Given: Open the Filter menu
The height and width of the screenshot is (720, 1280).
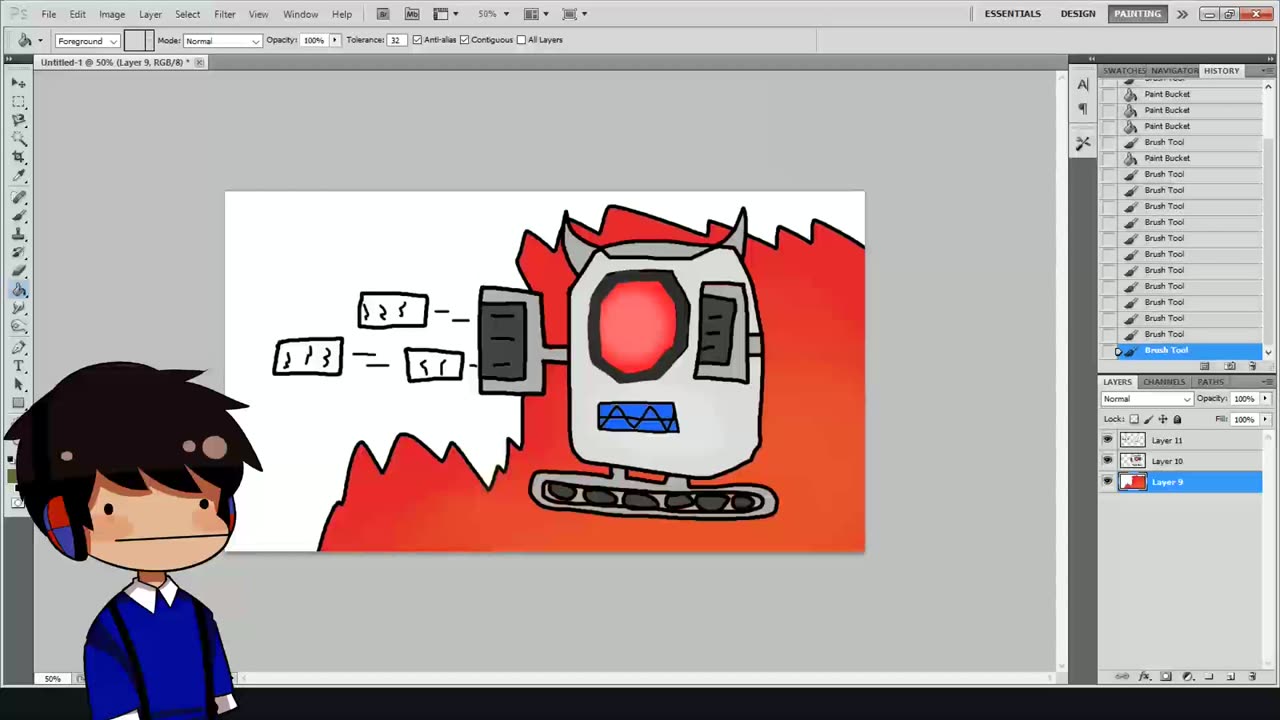Looking at the screenshot, I should pos(225,14).
